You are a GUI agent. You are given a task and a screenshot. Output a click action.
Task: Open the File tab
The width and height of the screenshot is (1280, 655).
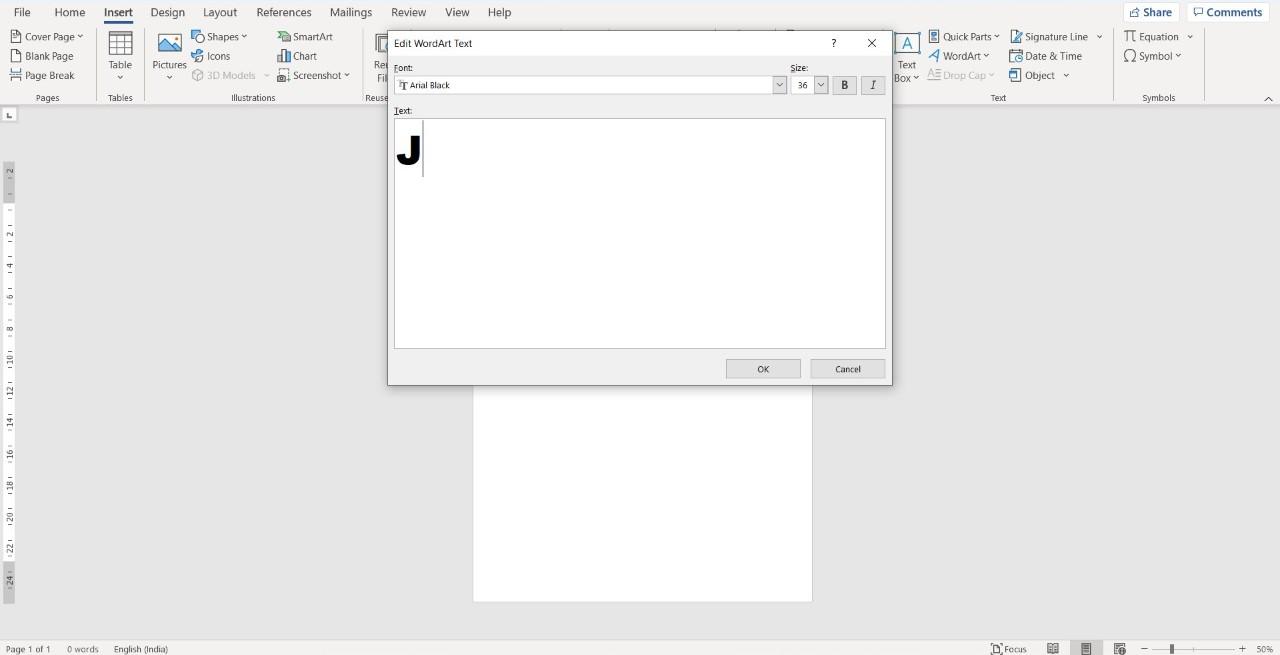coord(22,12)
